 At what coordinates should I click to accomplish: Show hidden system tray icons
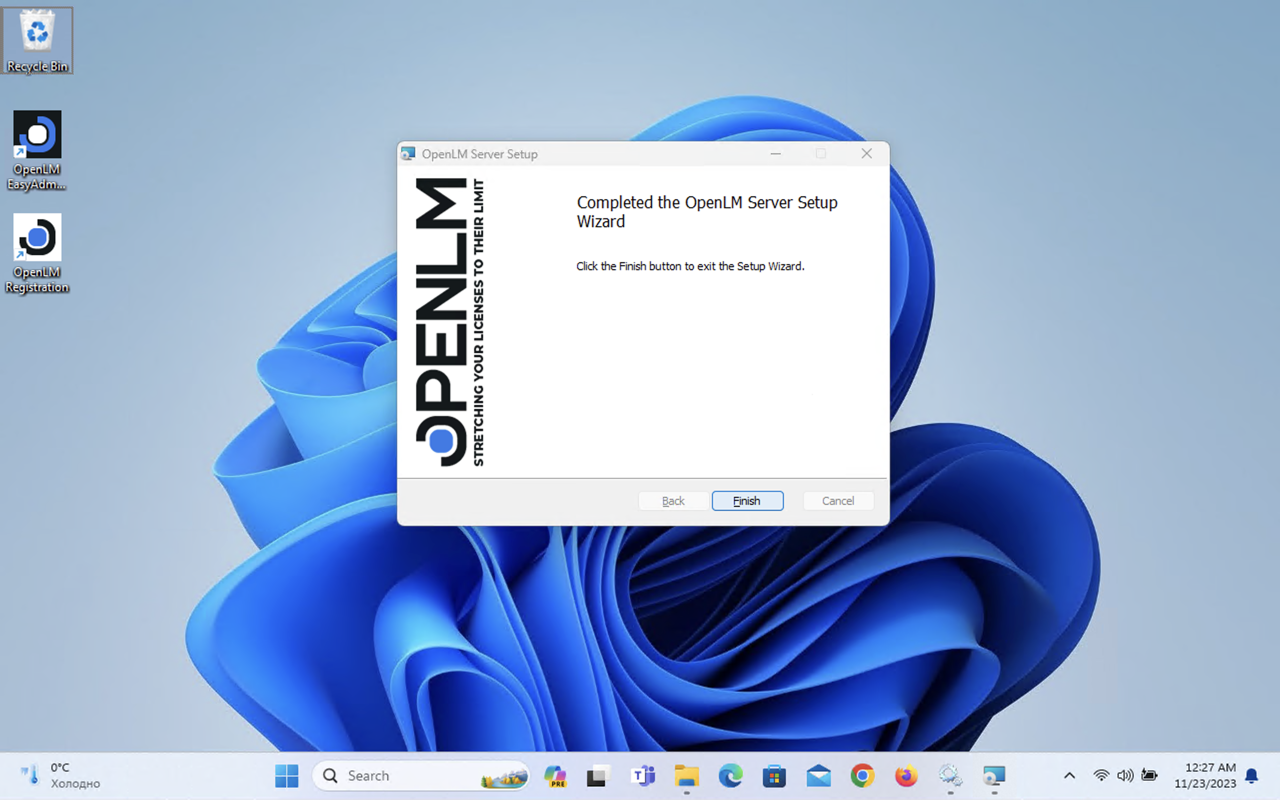(1069, 776)
